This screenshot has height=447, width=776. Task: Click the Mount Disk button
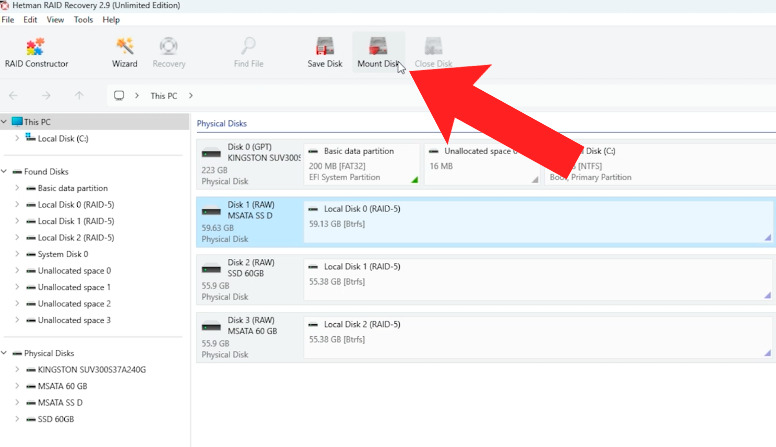click(378, 52)
